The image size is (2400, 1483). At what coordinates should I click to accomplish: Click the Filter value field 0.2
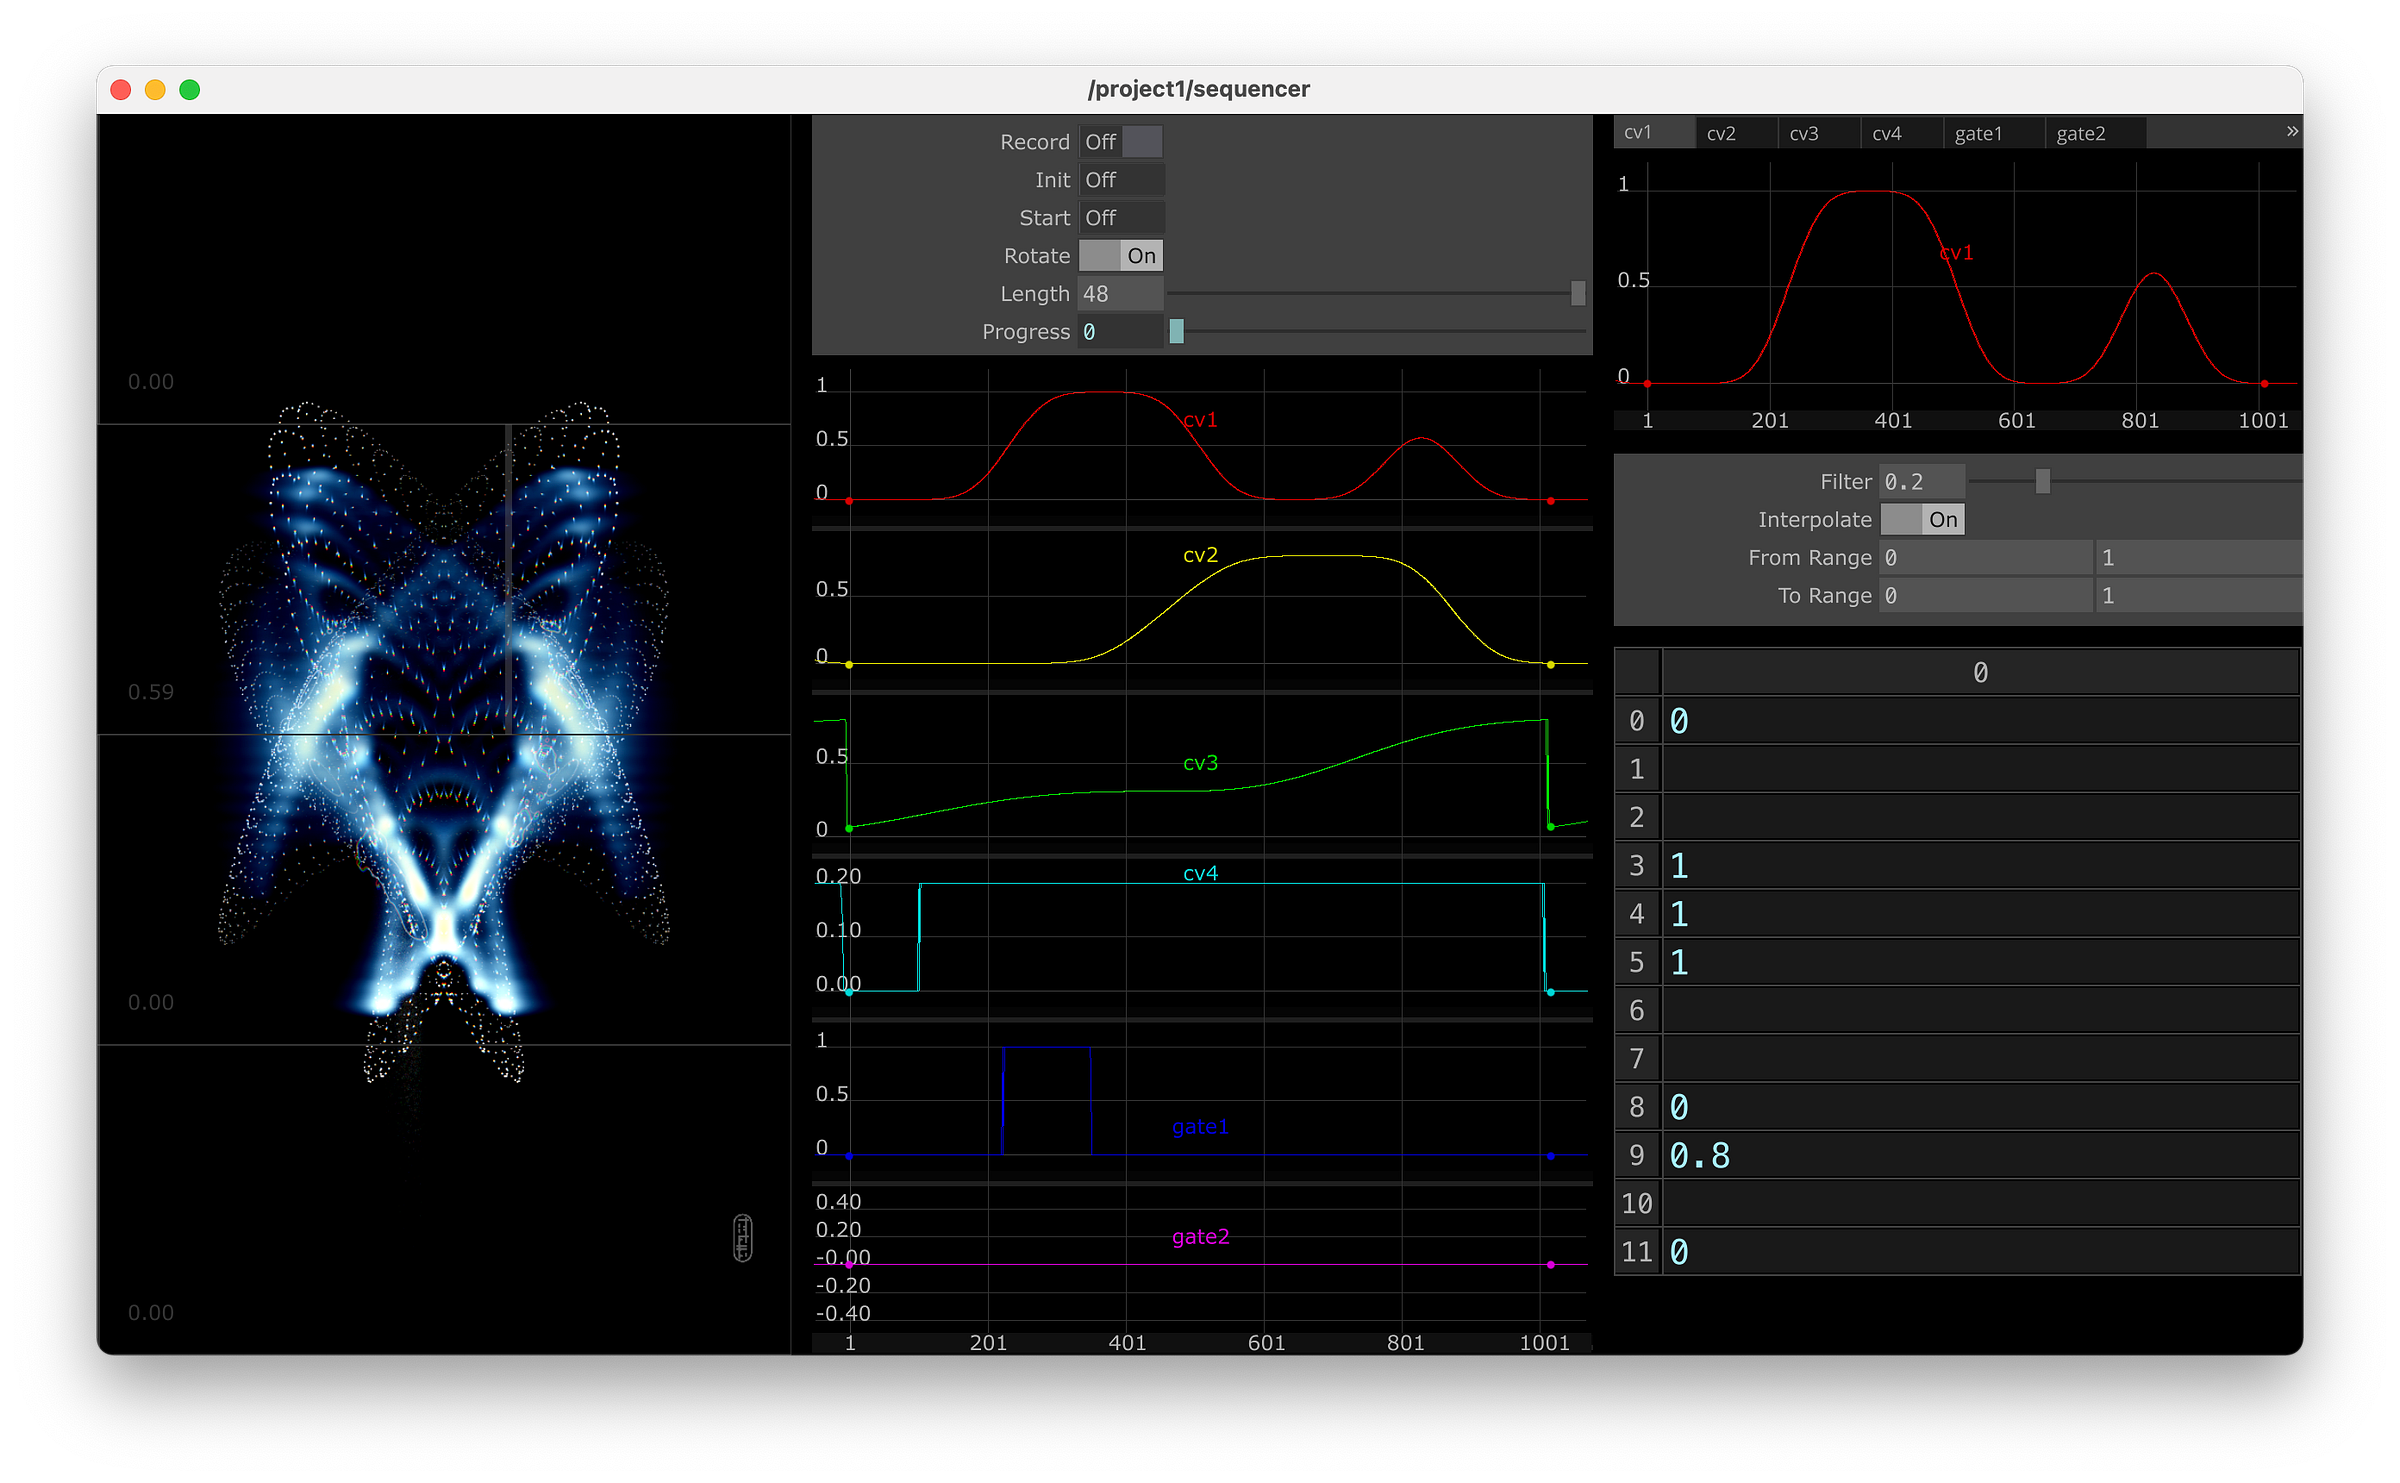pos(1920,482)
